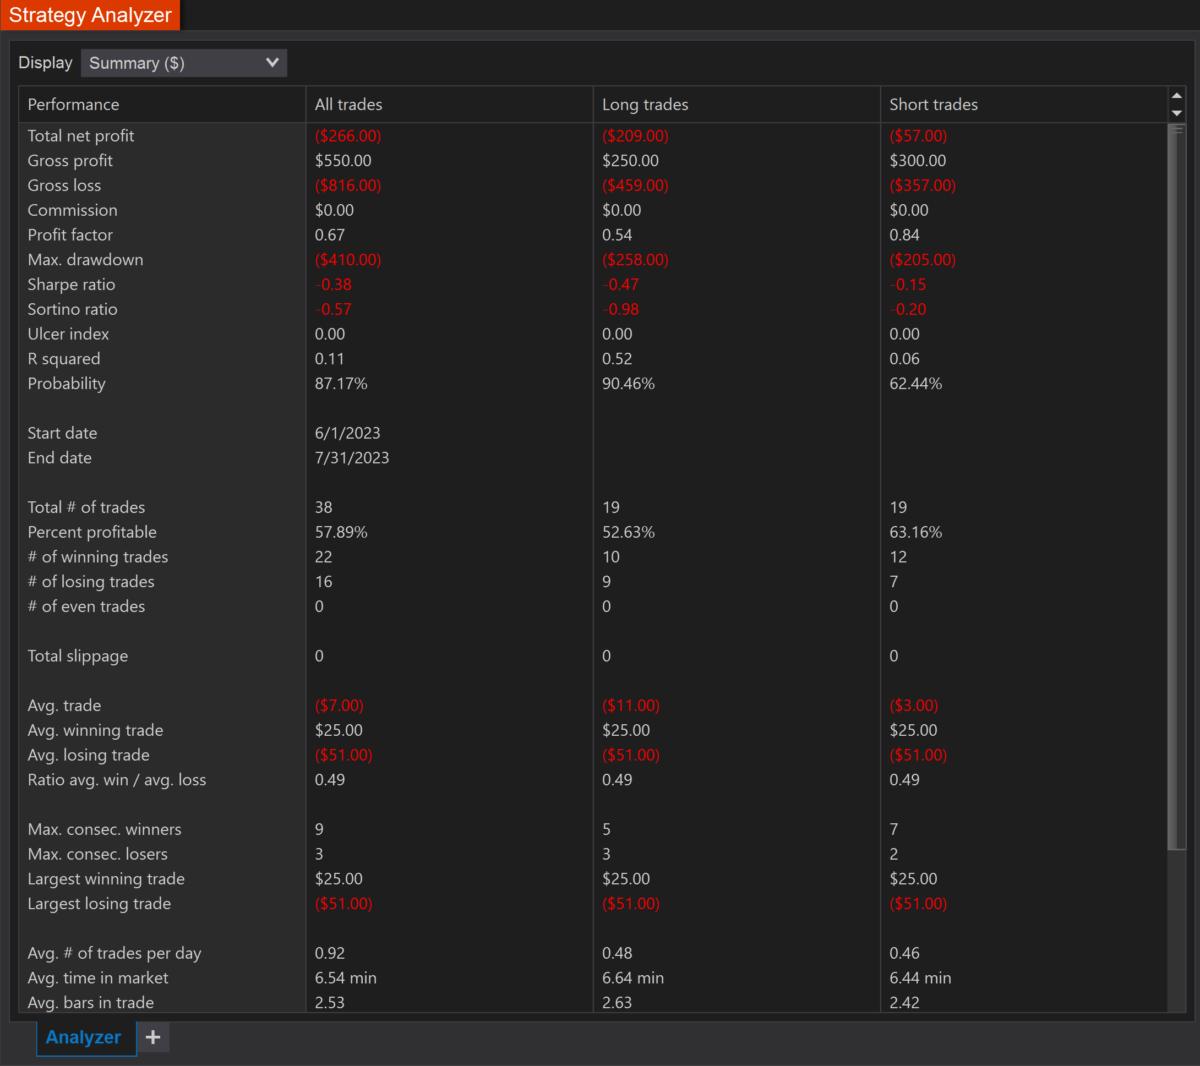Click the scroll up arrow in the table header
The height and width of the screenshot is (1066, 1200).
click(1177, 96)
